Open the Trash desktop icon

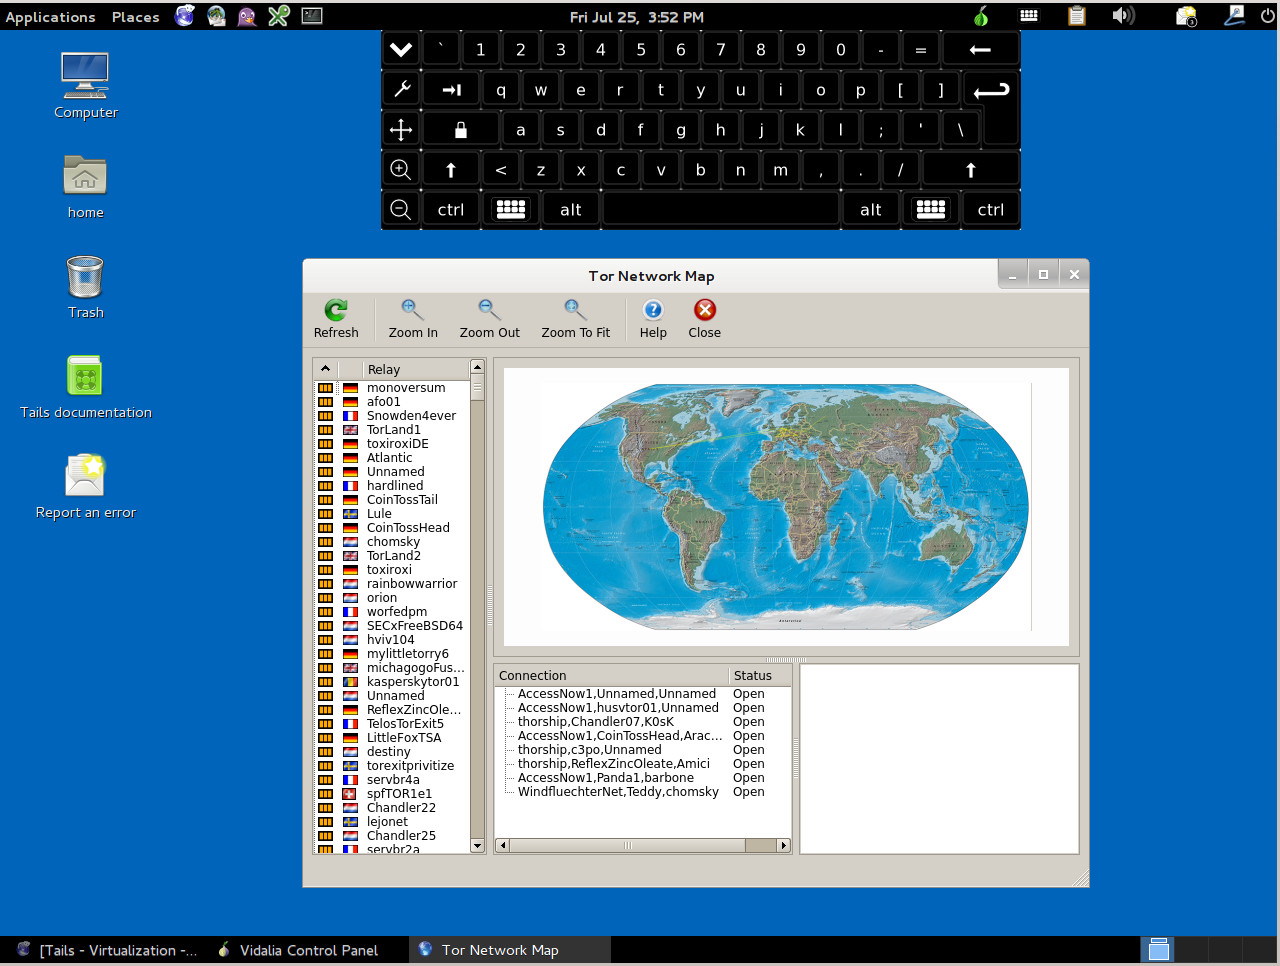coord(85,286)
